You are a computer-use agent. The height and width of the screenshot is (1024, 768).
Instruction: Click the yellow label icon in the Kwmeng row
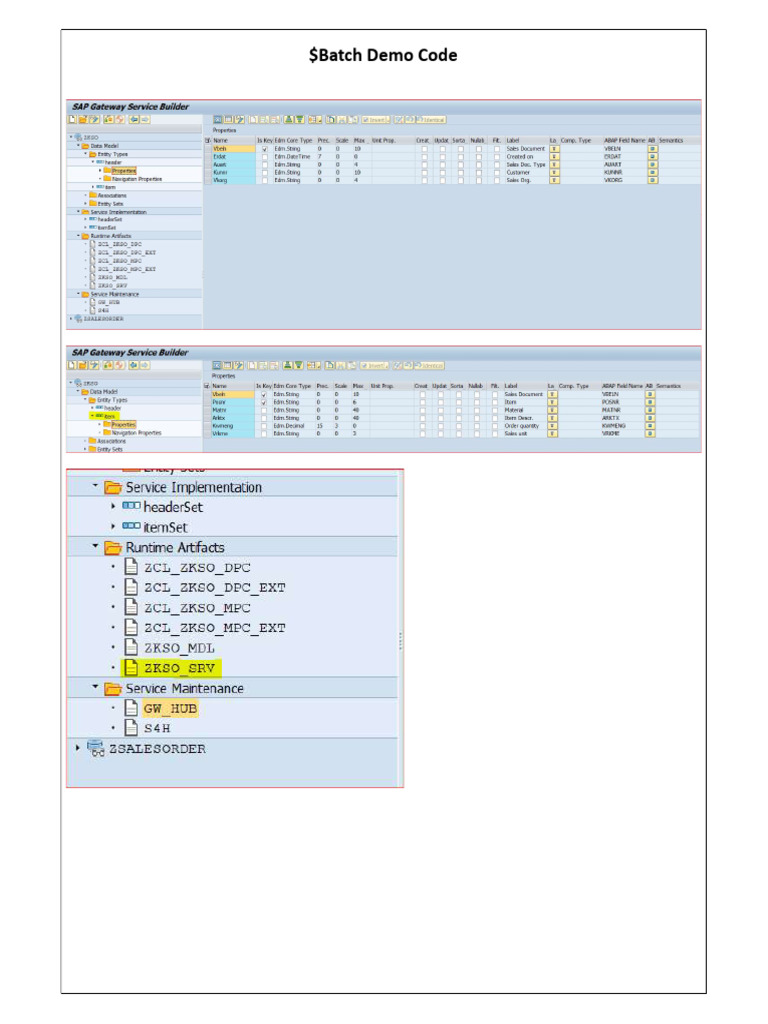[553, 426]
